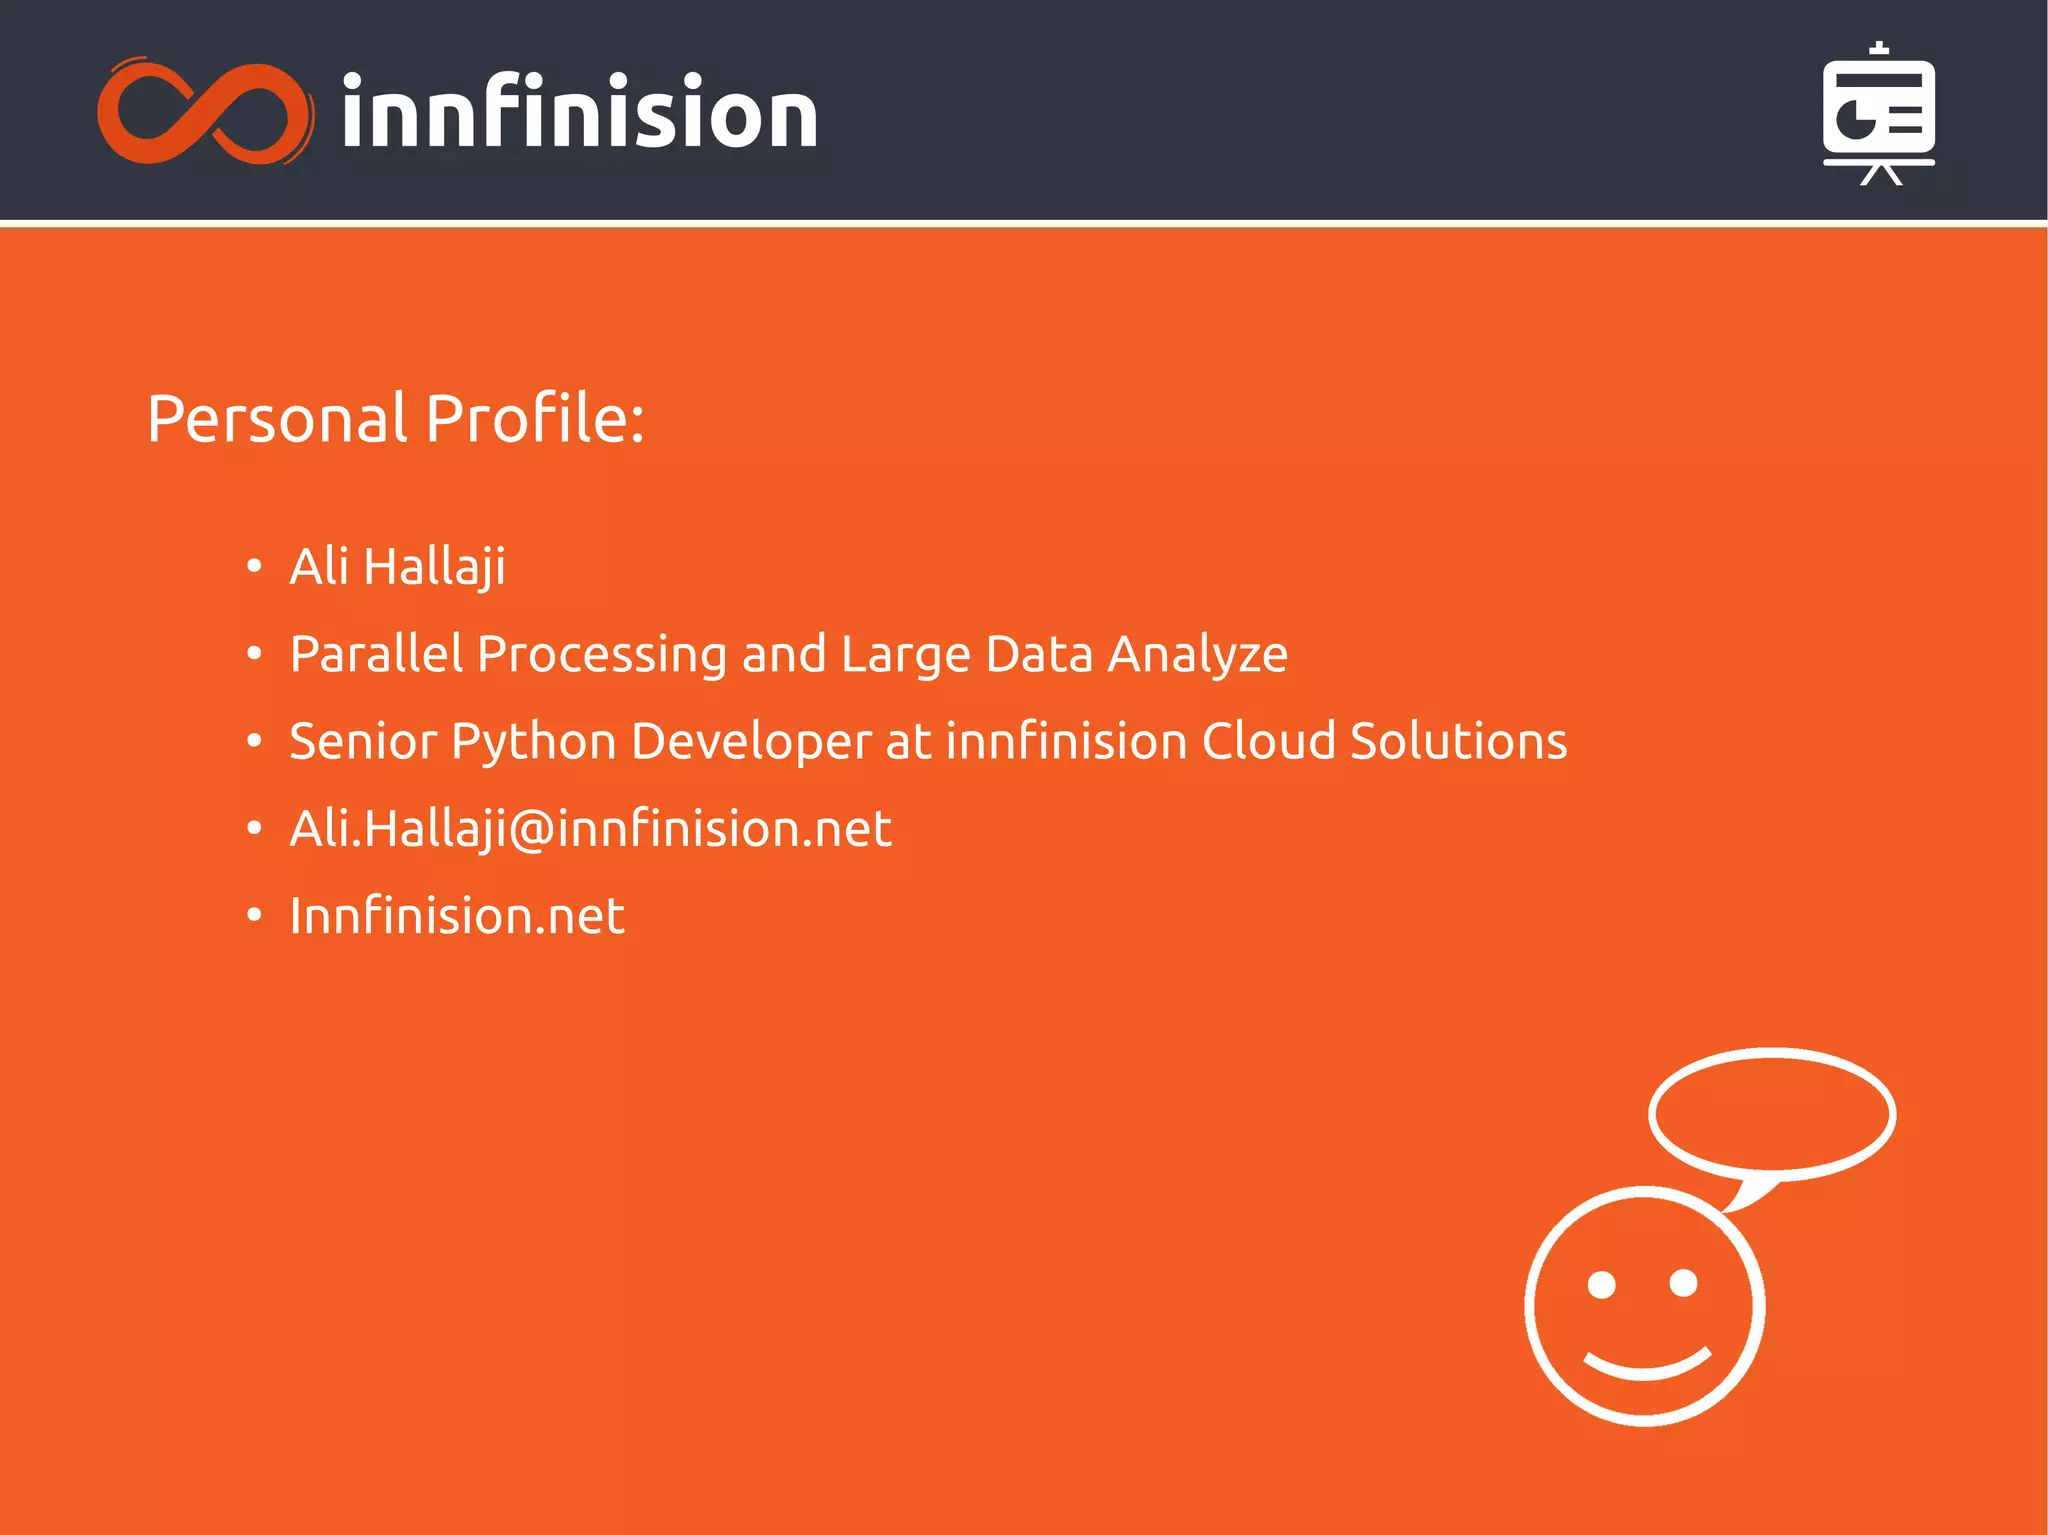Click the bullet before Senior Python Developer

pos(254,741)
